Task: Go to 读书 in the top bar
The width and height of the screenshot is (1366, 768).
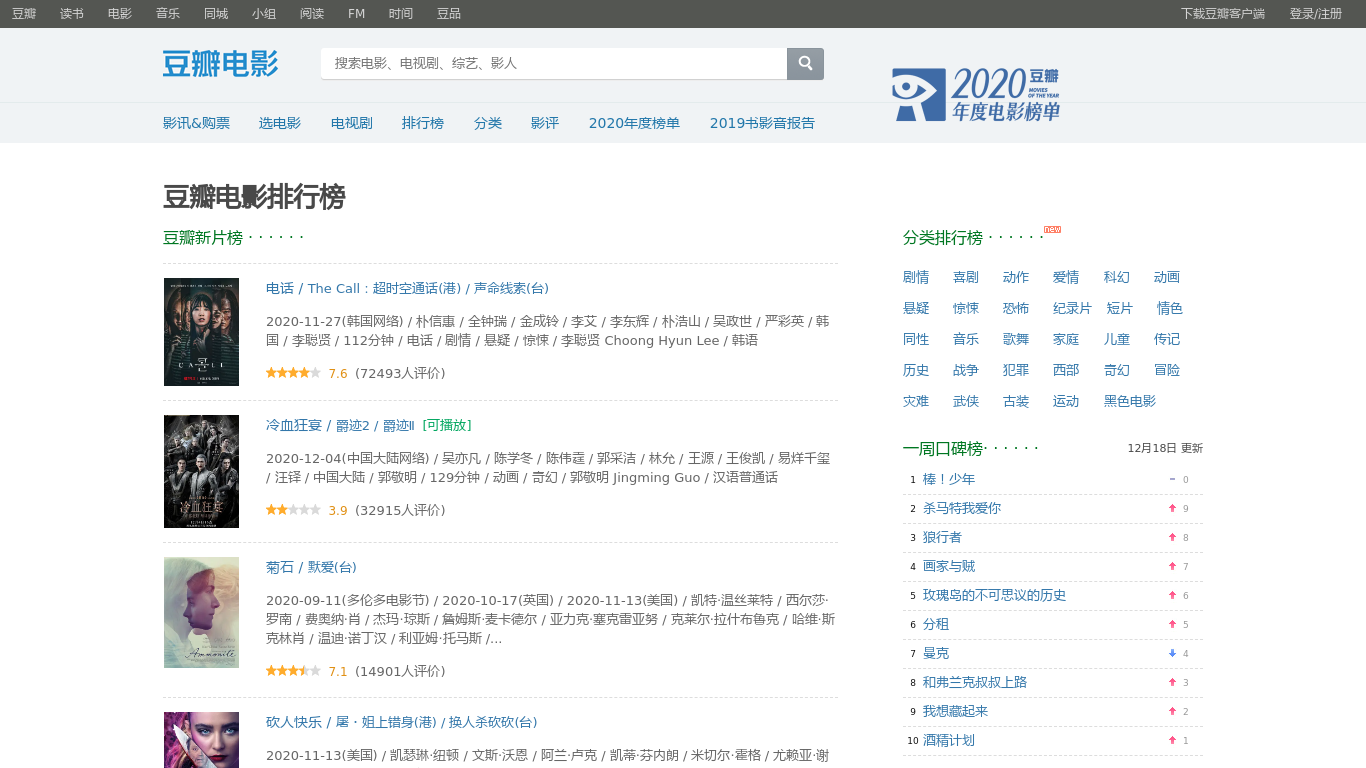Action: tap(72, 14)
